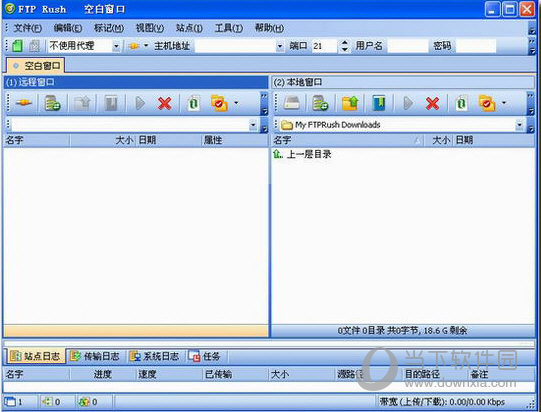Activate the (1) 远程窗口 pane header
This screenshot has height=412, width=541.
[x=136, y=82]
